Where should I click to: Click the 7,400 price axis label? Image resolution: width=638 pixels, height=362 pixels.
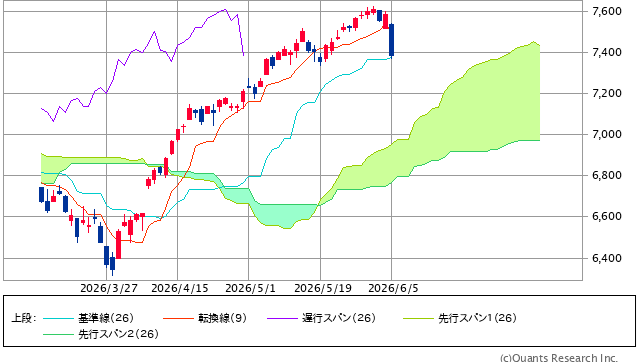607,52
